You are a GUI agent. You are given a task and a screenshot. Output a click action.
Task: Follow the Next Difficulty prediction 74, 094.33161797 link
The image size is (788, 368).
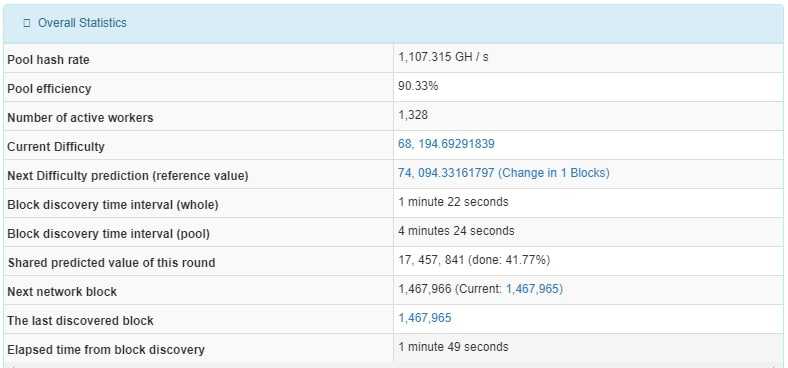(x=504, y=173)
